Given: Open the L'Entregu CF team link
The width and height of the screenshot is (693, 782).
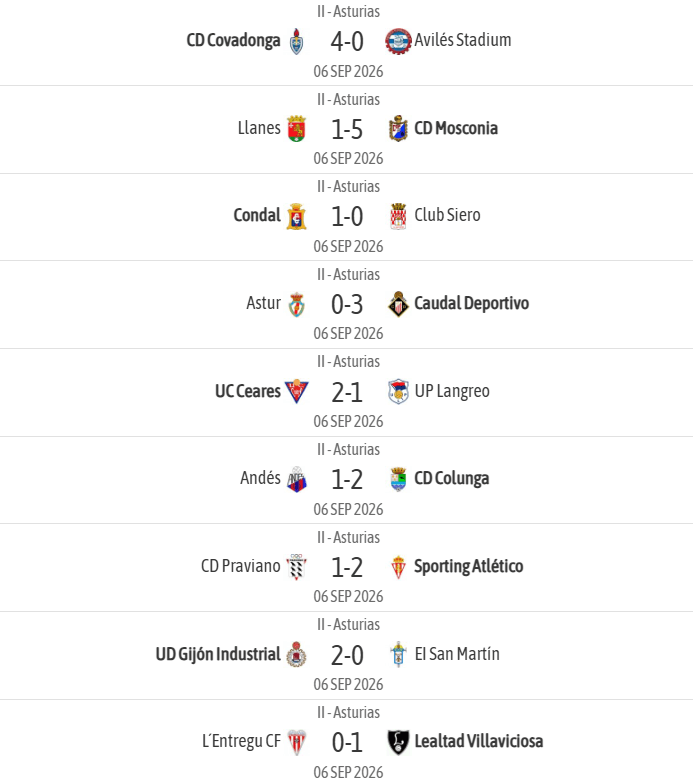Looking at the screenshot, I should click(241, 741).
